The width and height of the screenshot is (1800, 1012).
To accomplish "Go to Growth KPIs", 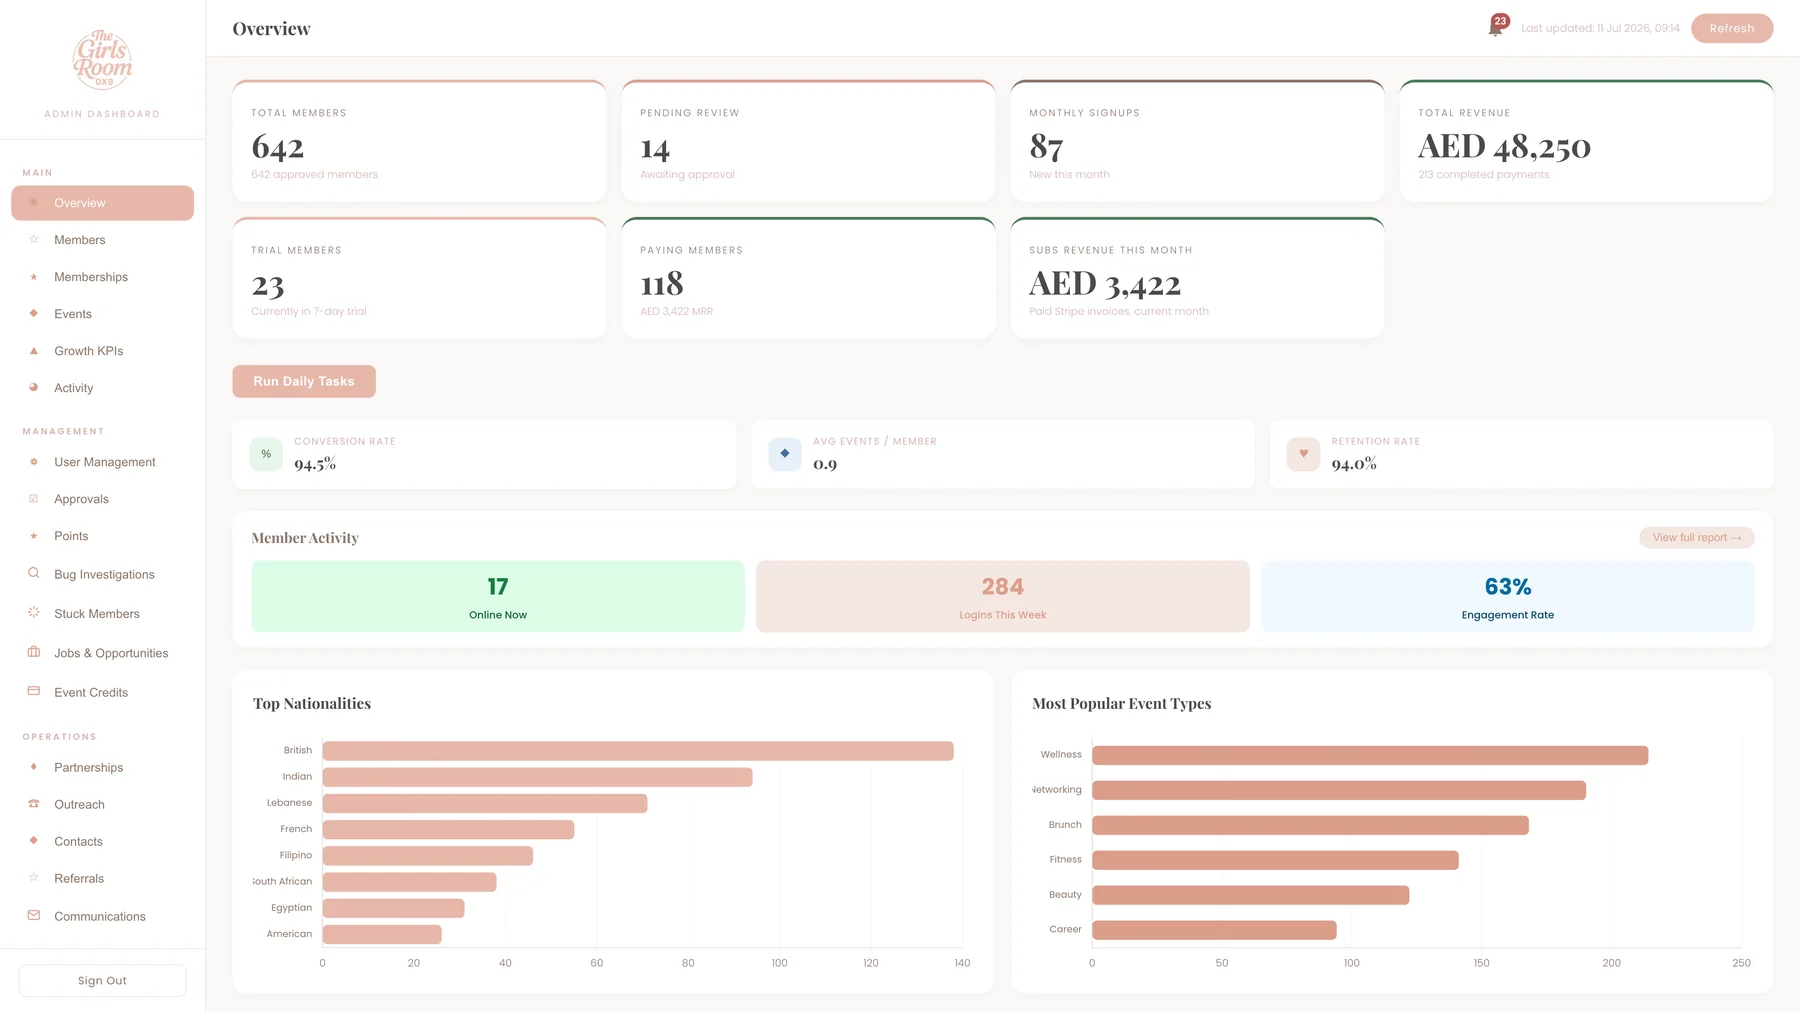I will (x=102, y=351).
